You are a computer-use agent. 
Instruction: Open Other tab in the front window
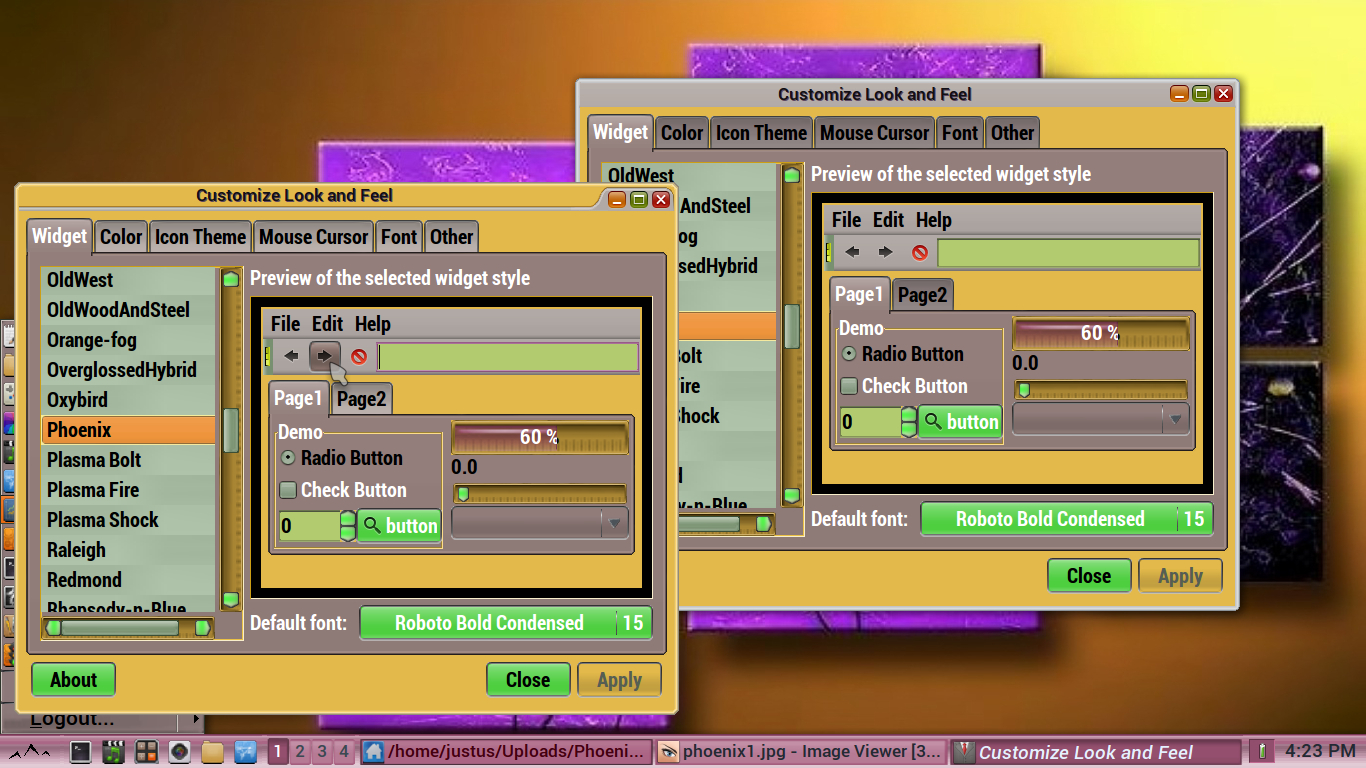coord(451,237)
